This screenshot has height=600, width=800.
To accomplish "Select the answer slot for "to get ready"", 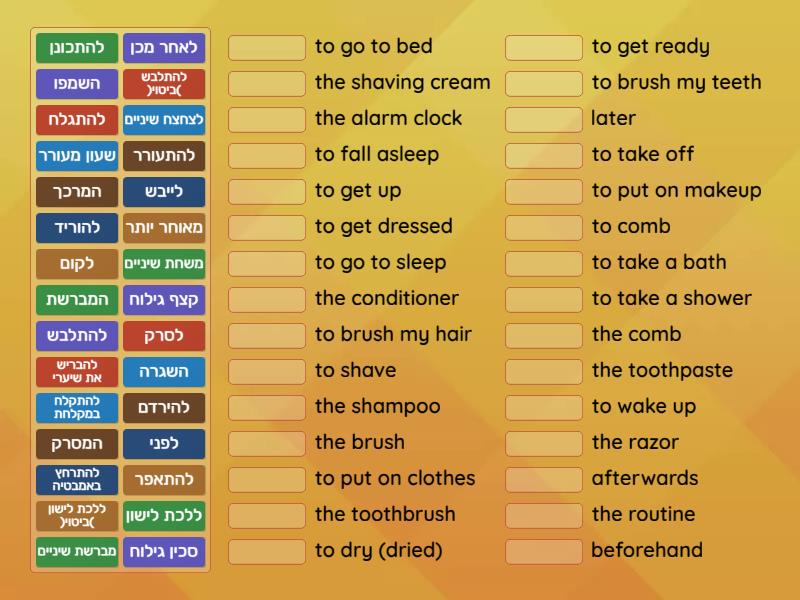I will coord(544,47).
